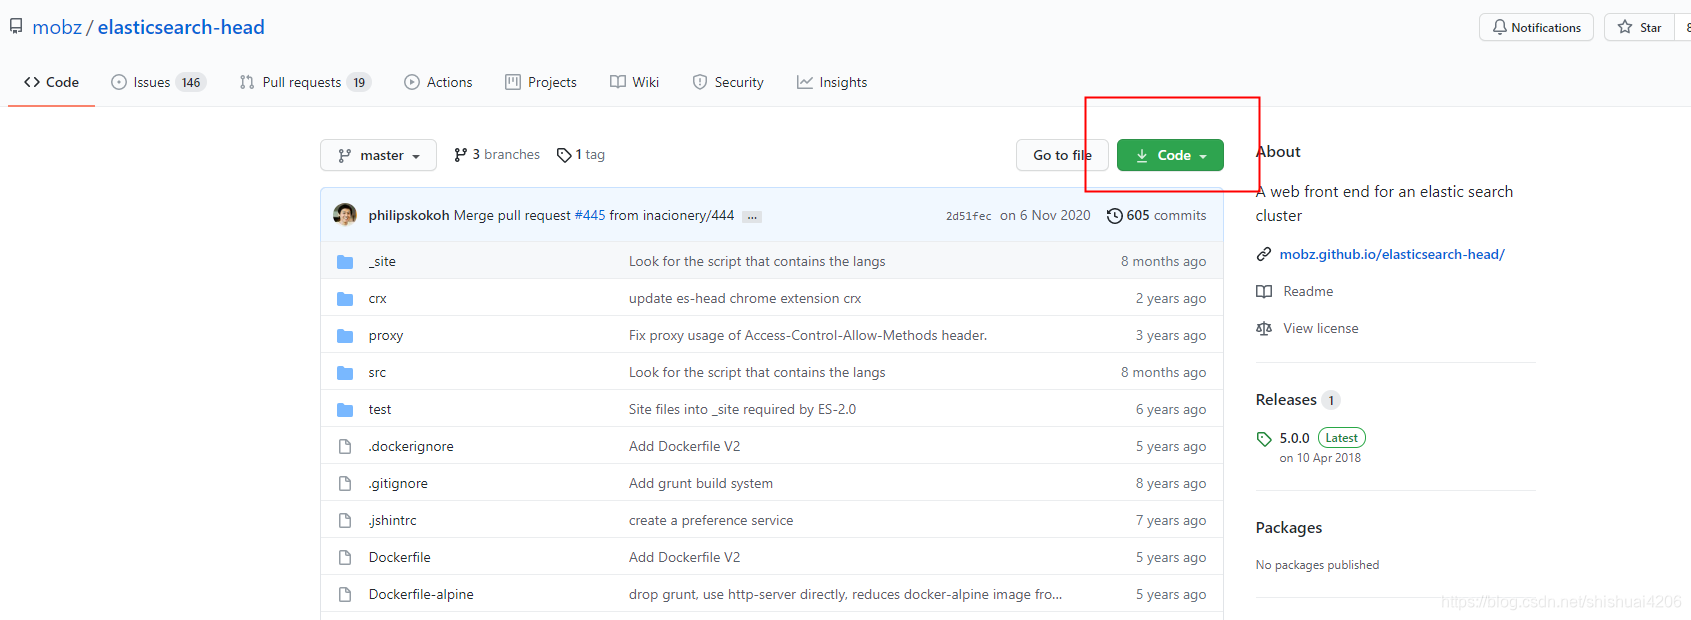View the 3 branches link

(x=496, y=155)
